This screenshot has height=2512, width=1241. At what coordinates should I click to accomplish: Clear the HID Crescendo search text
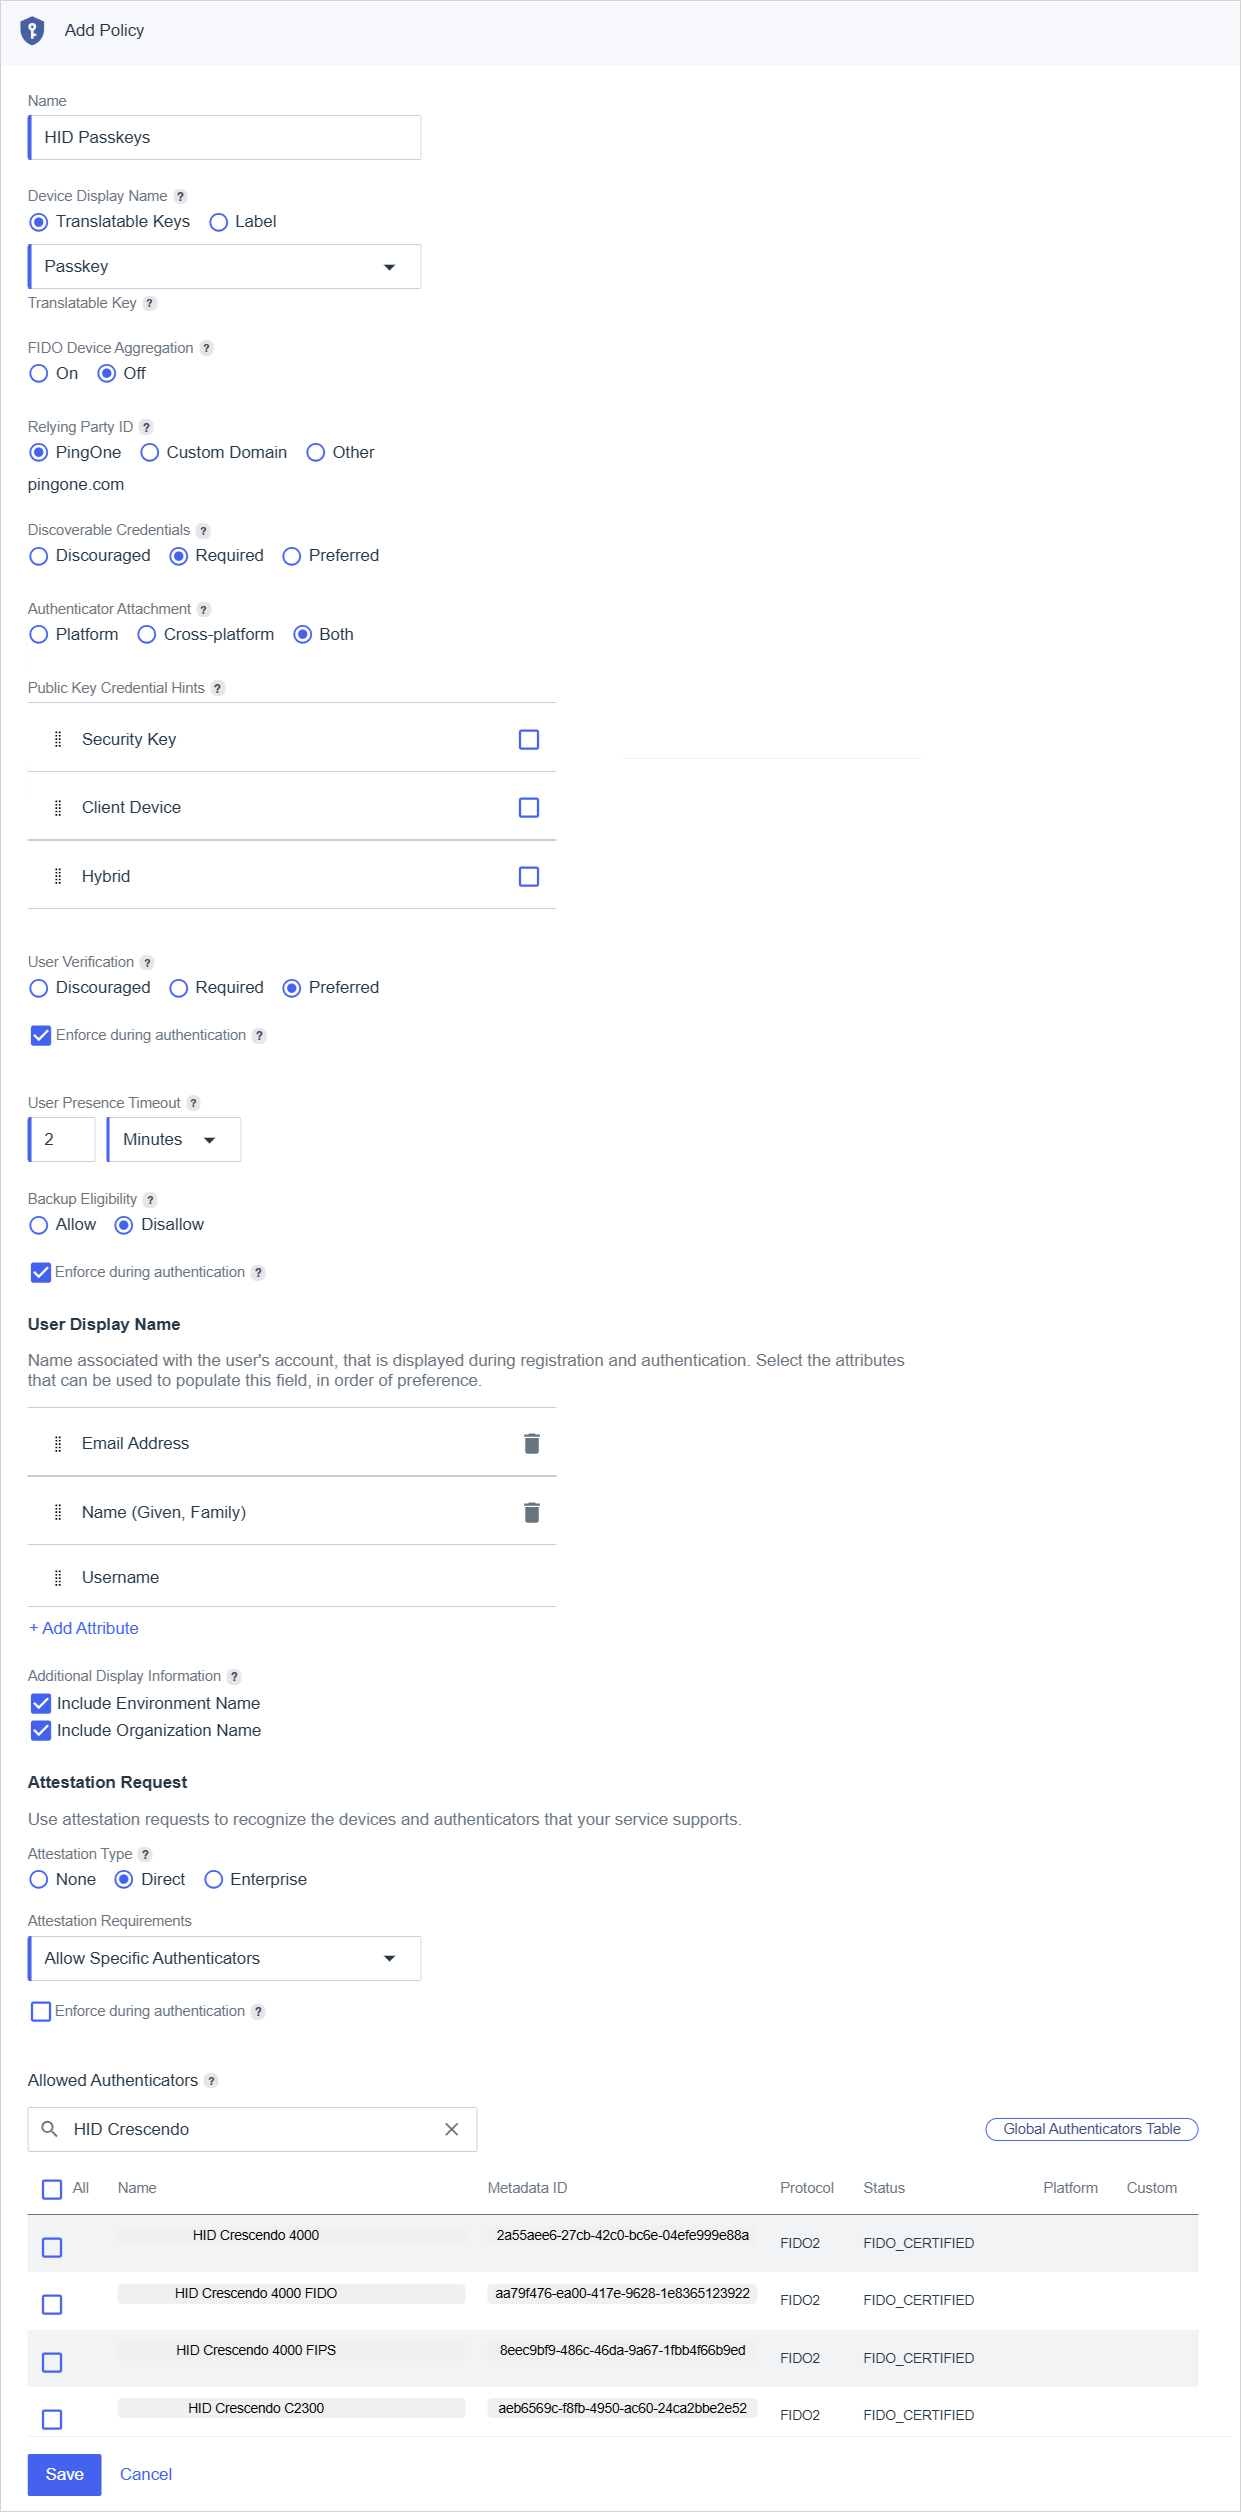(x=452, y=2129)
